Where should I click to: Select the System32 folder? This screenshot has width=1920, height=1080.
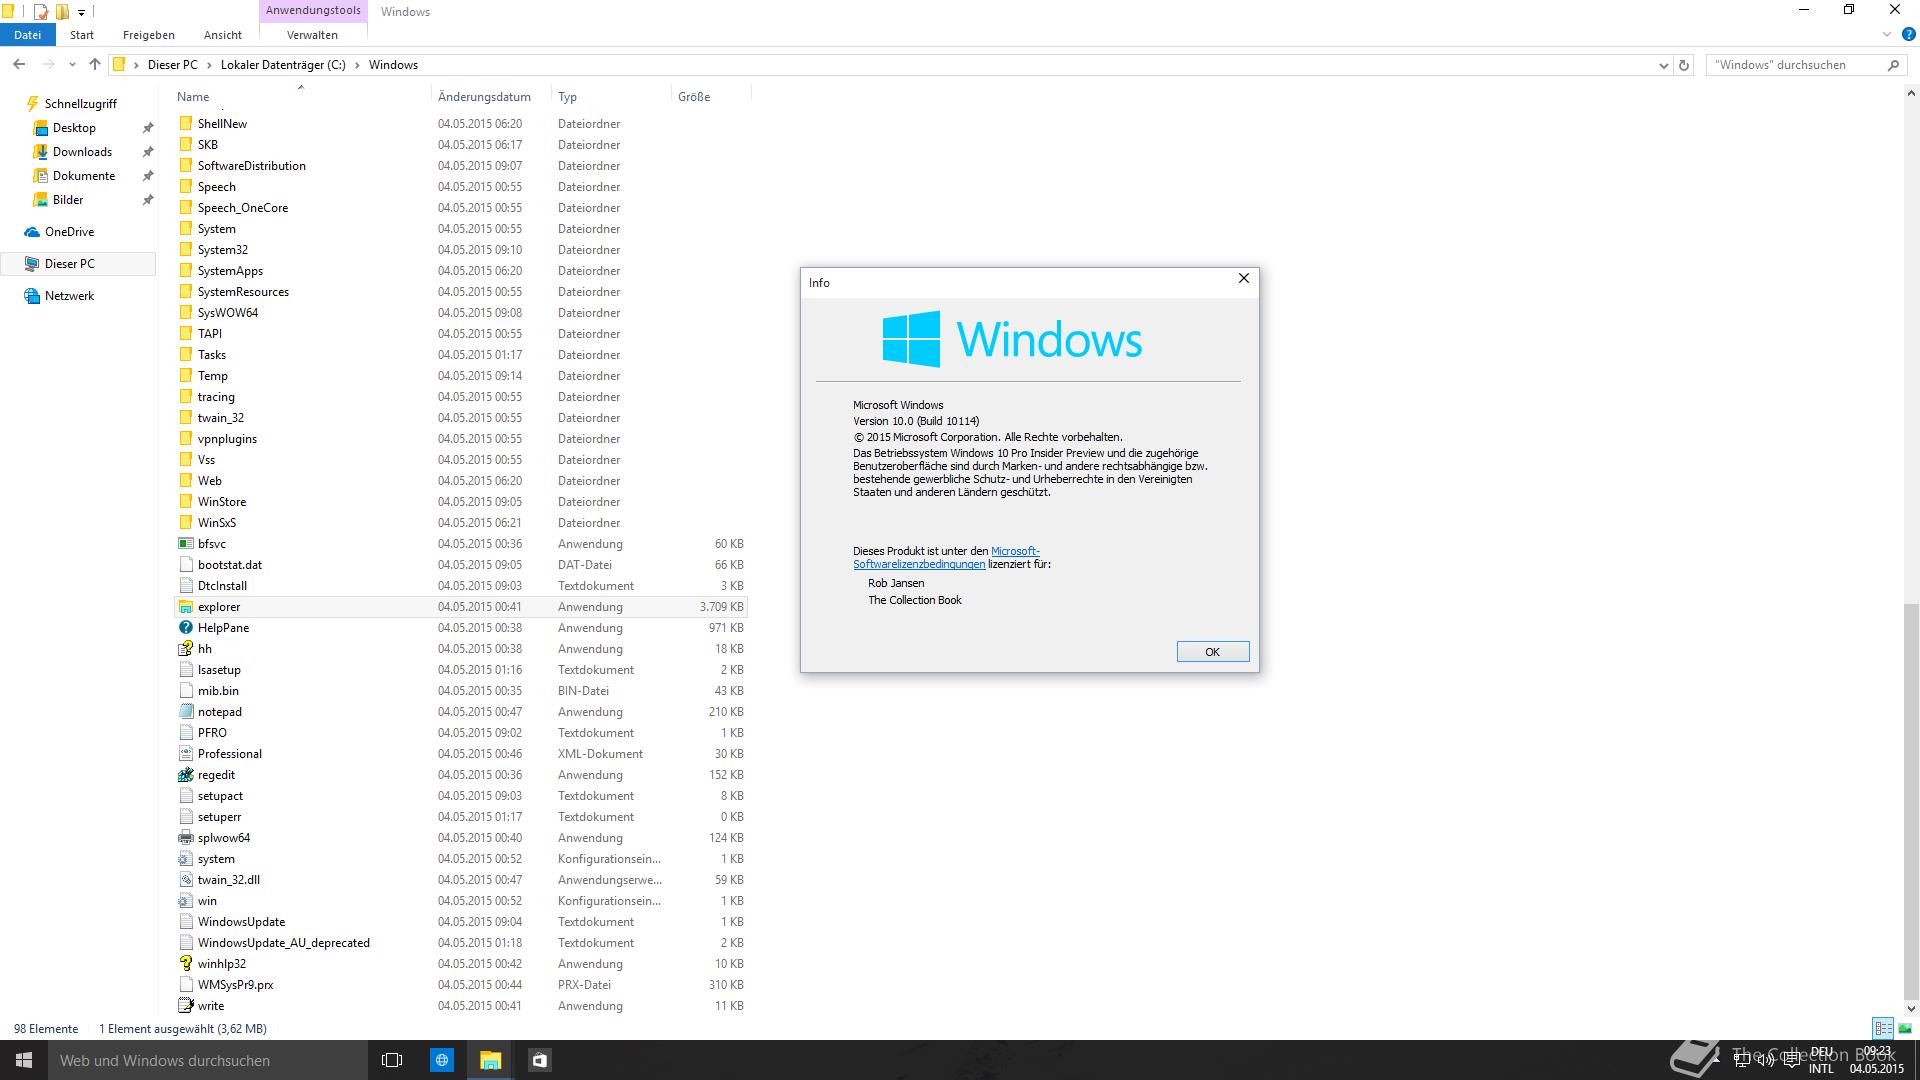[x=222, y=250]
